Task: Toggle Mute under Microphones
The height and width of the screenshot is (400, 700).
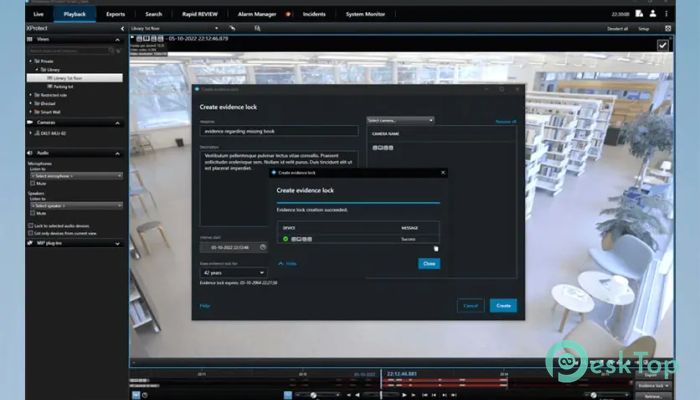Action: tap(33, 183)
